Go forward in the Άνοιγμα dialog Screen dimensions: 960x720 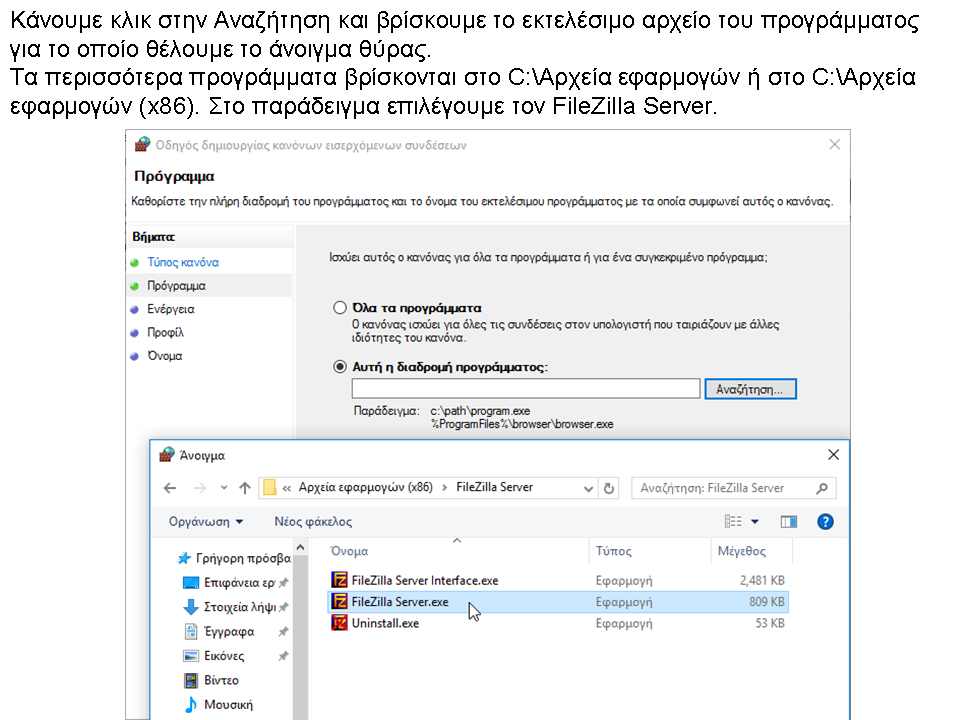[x=200, y=488]
